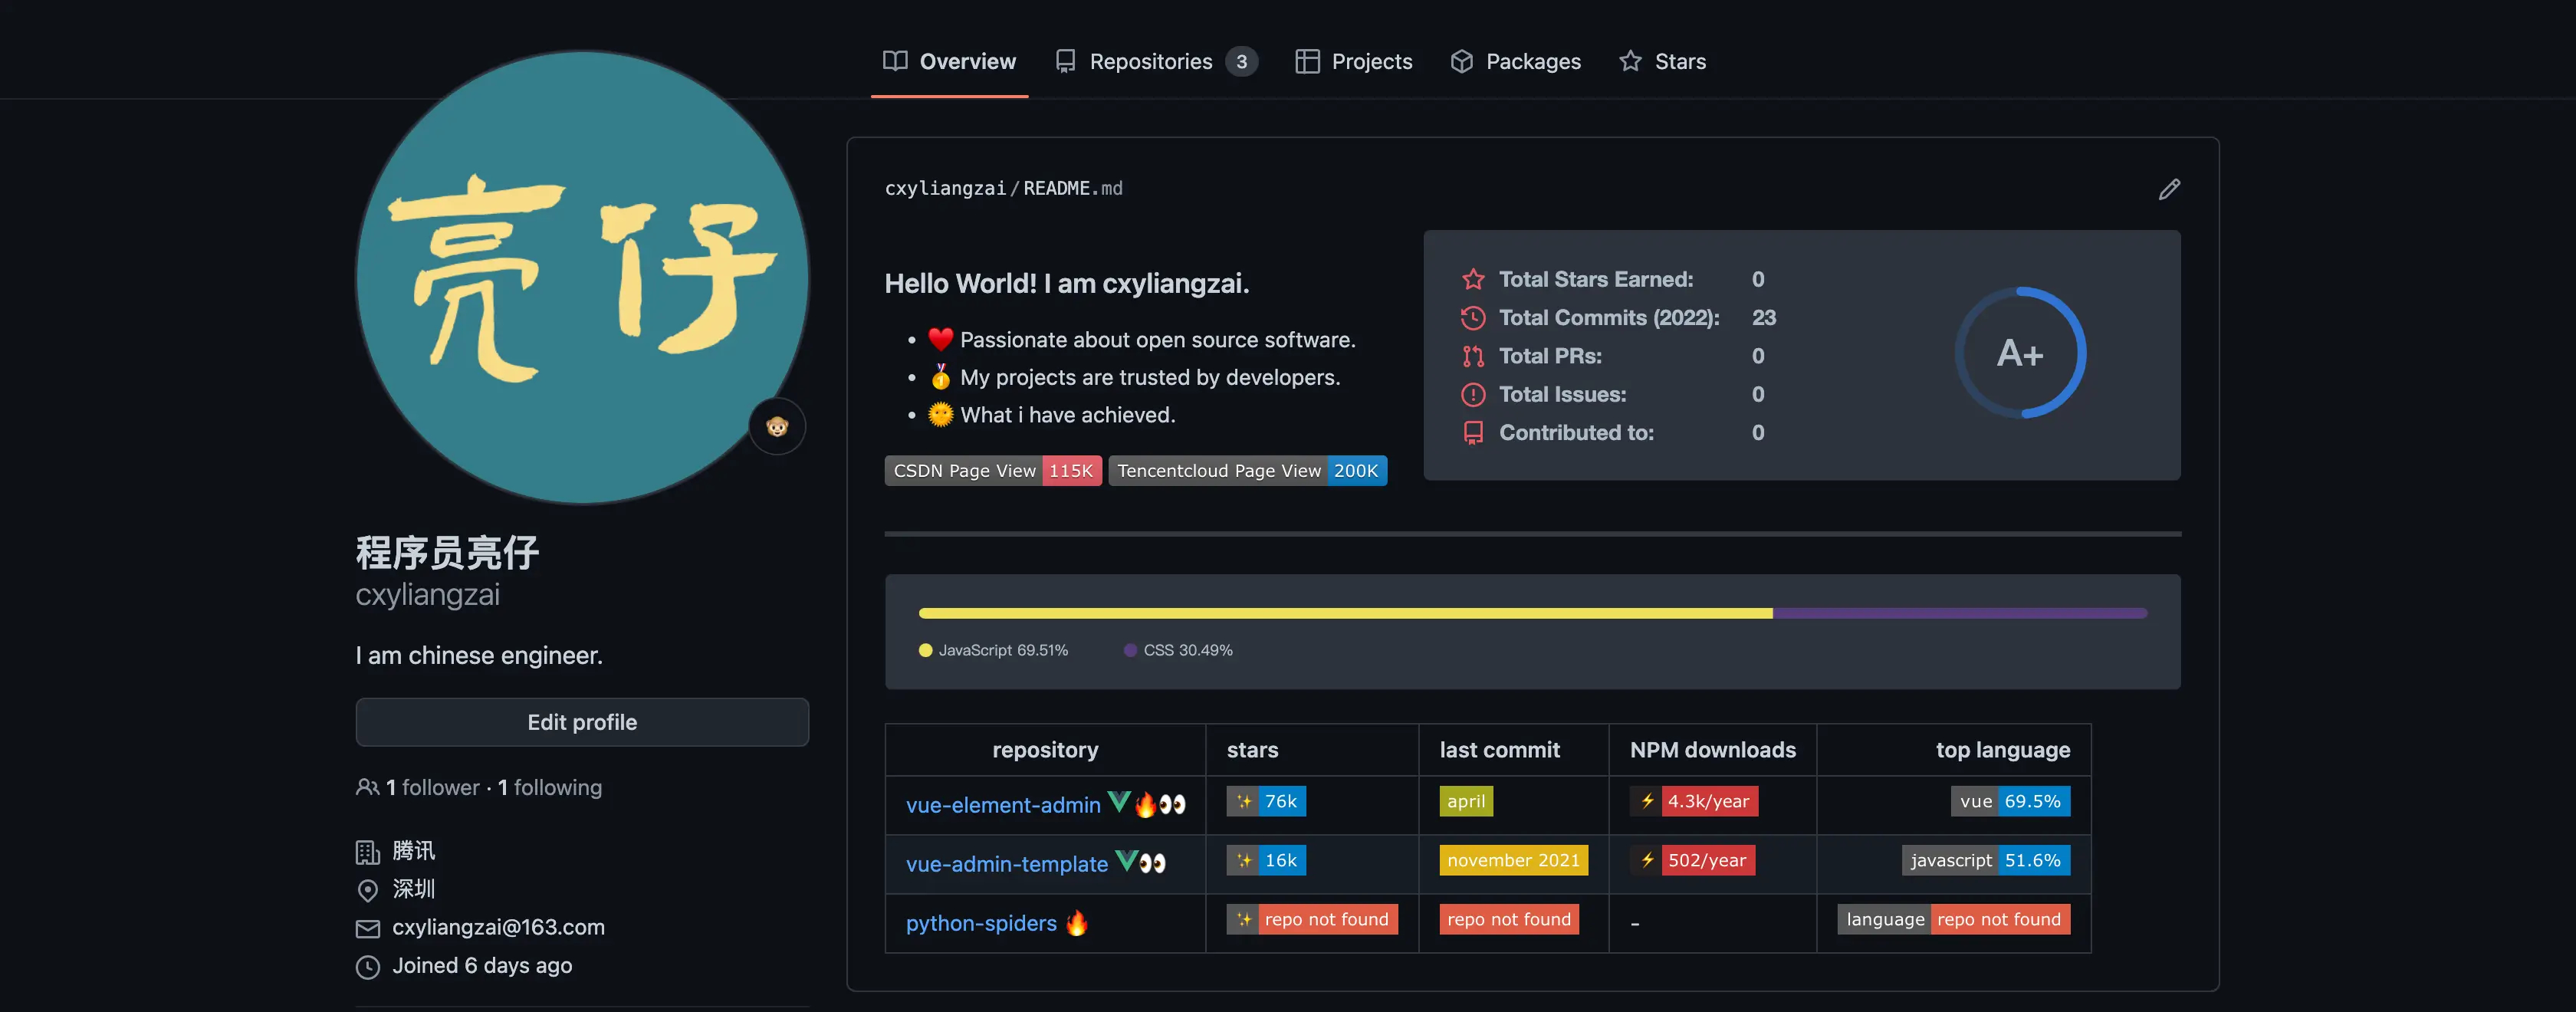
Task: Click the CSDN Page View badge
Action: [992, 471]
